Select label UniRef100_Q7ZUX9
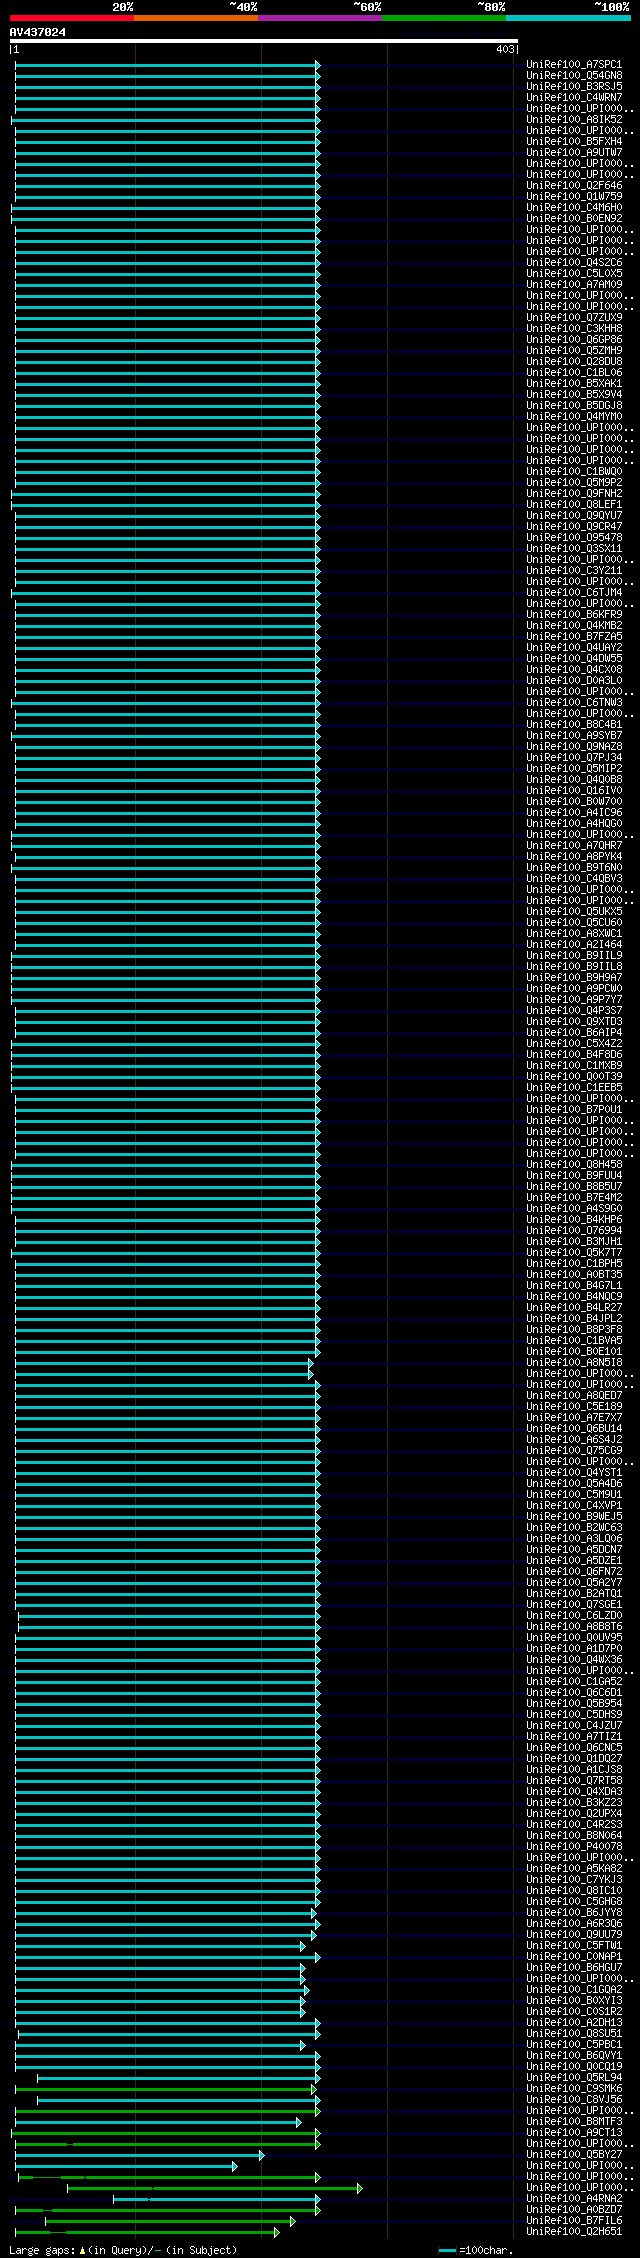 [x=574, y=317]
